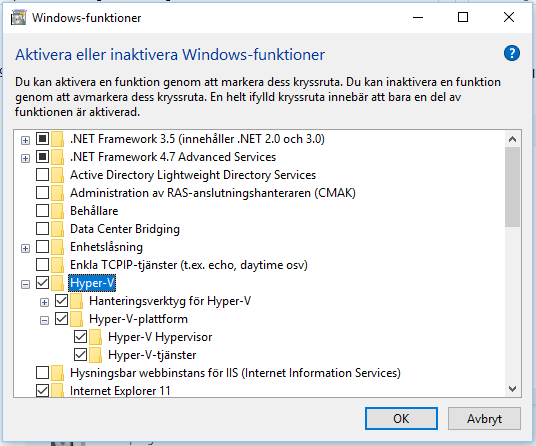This screenshot has height=446, width=536.
Task: Open the blue help question mark icon
Action: 512,53
